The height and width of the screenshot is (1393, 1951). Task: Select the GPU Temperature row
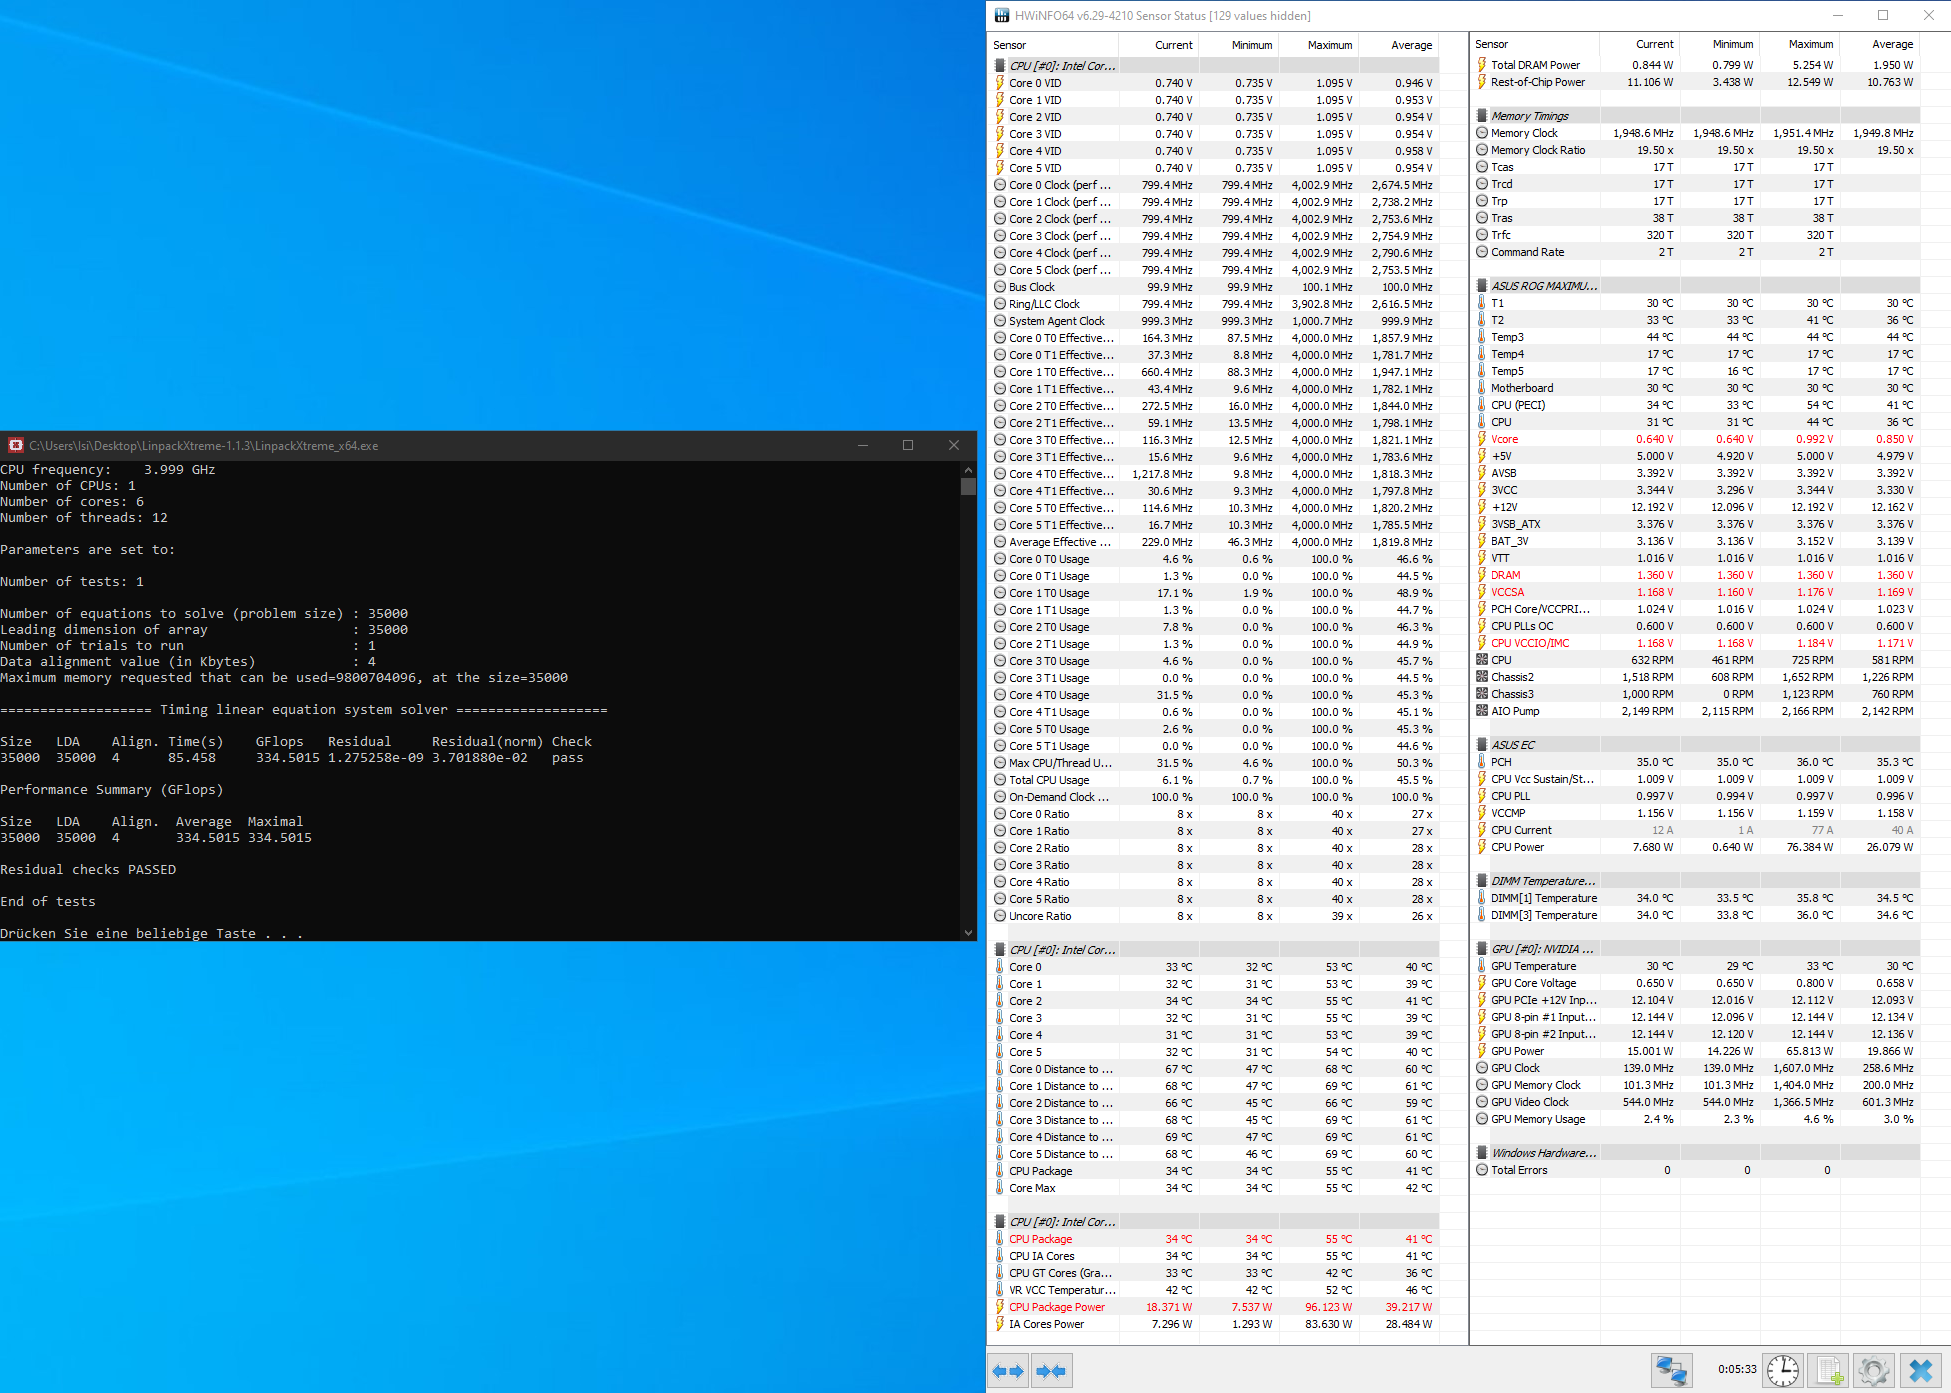pos(1696,966)
